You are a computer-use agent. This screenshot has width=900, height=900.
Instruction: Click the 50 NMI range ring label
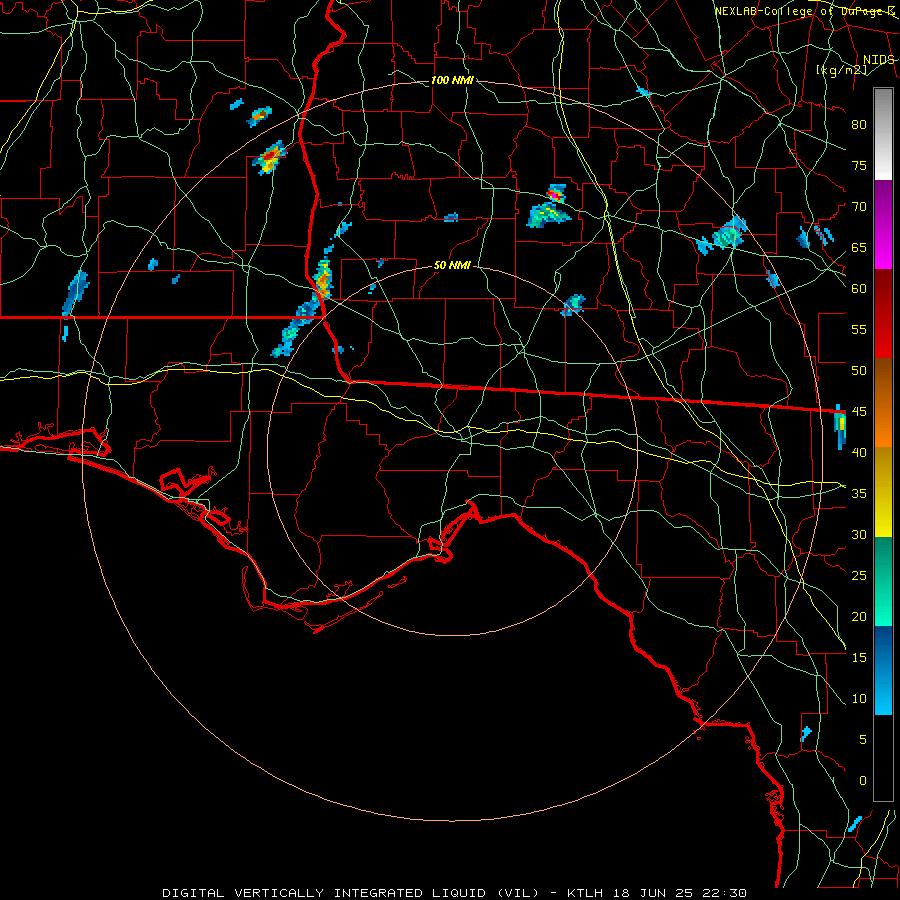pos(452,265)
